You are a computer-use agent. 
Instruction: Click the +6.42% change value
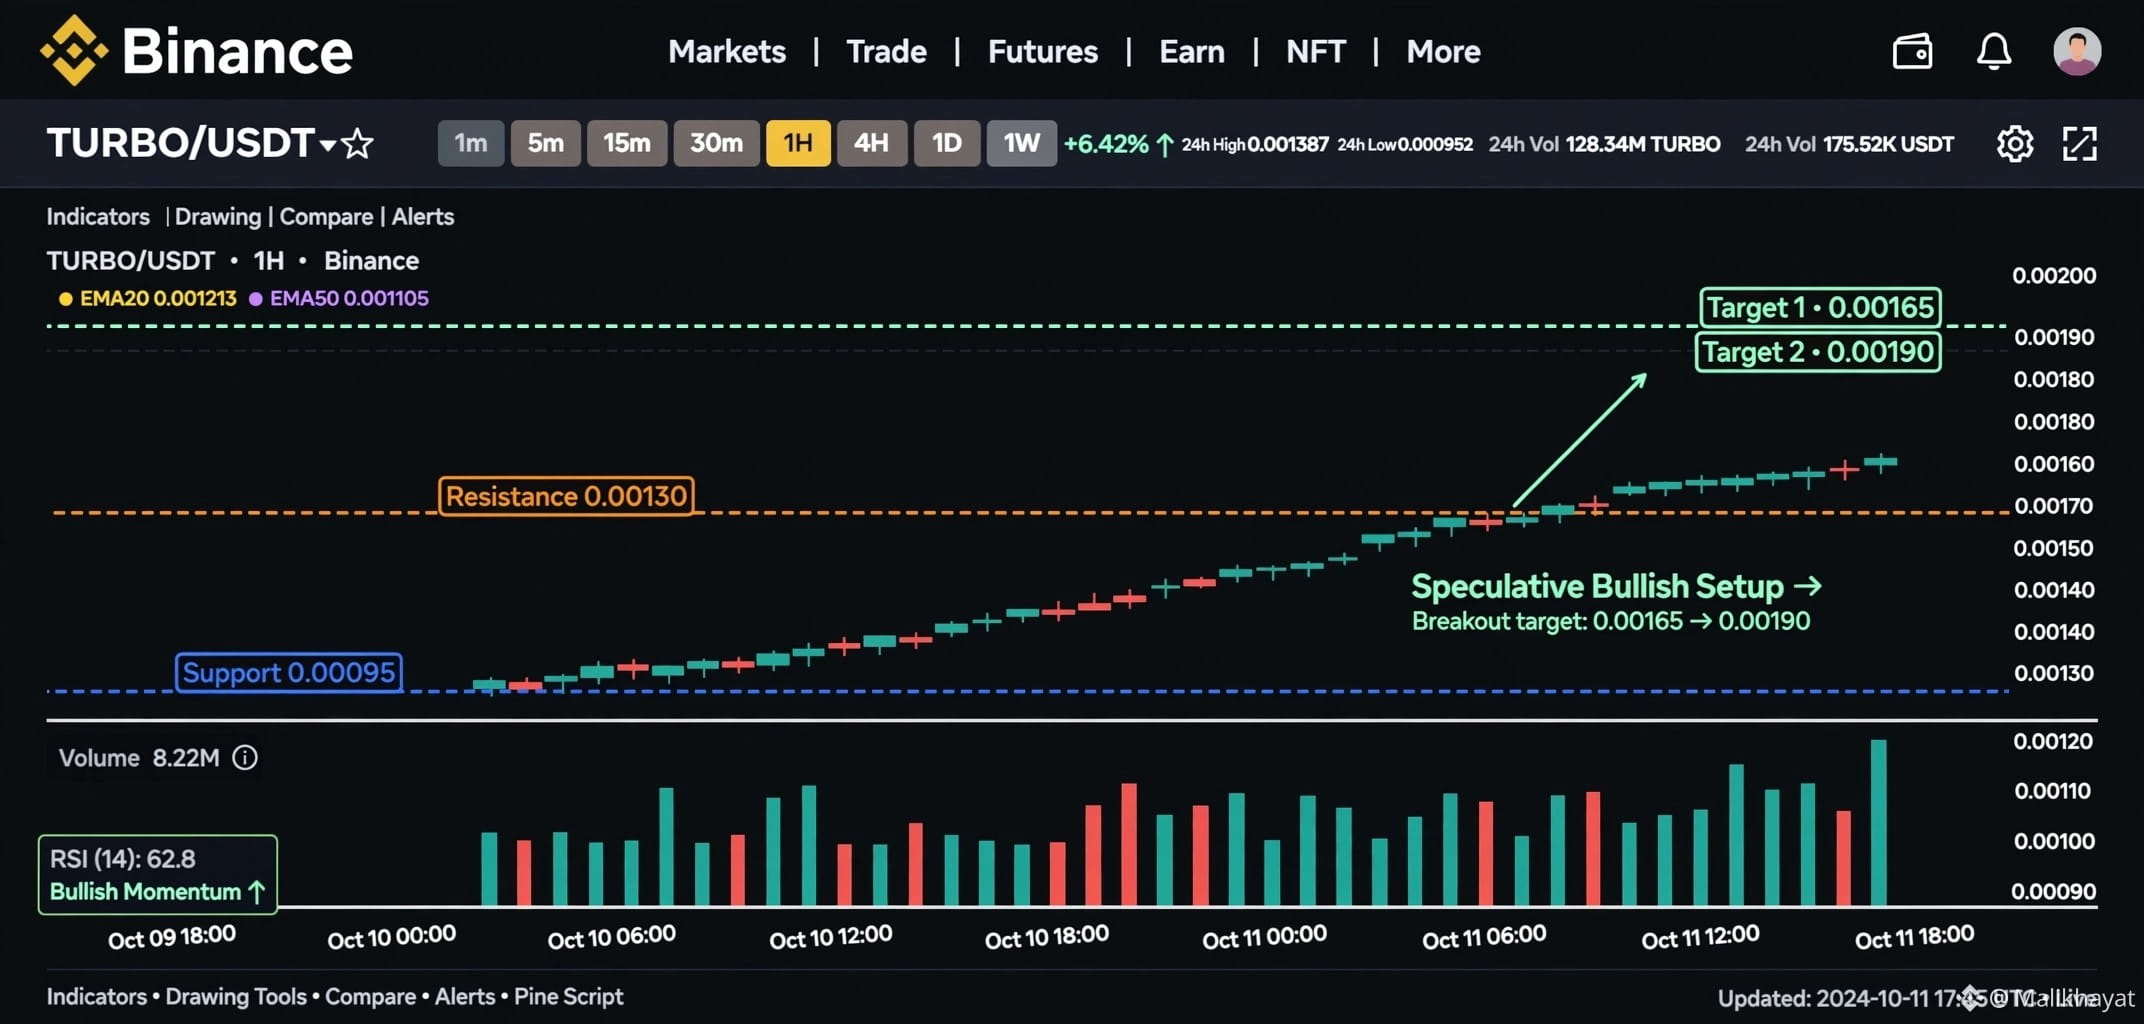click(1106, 144)
